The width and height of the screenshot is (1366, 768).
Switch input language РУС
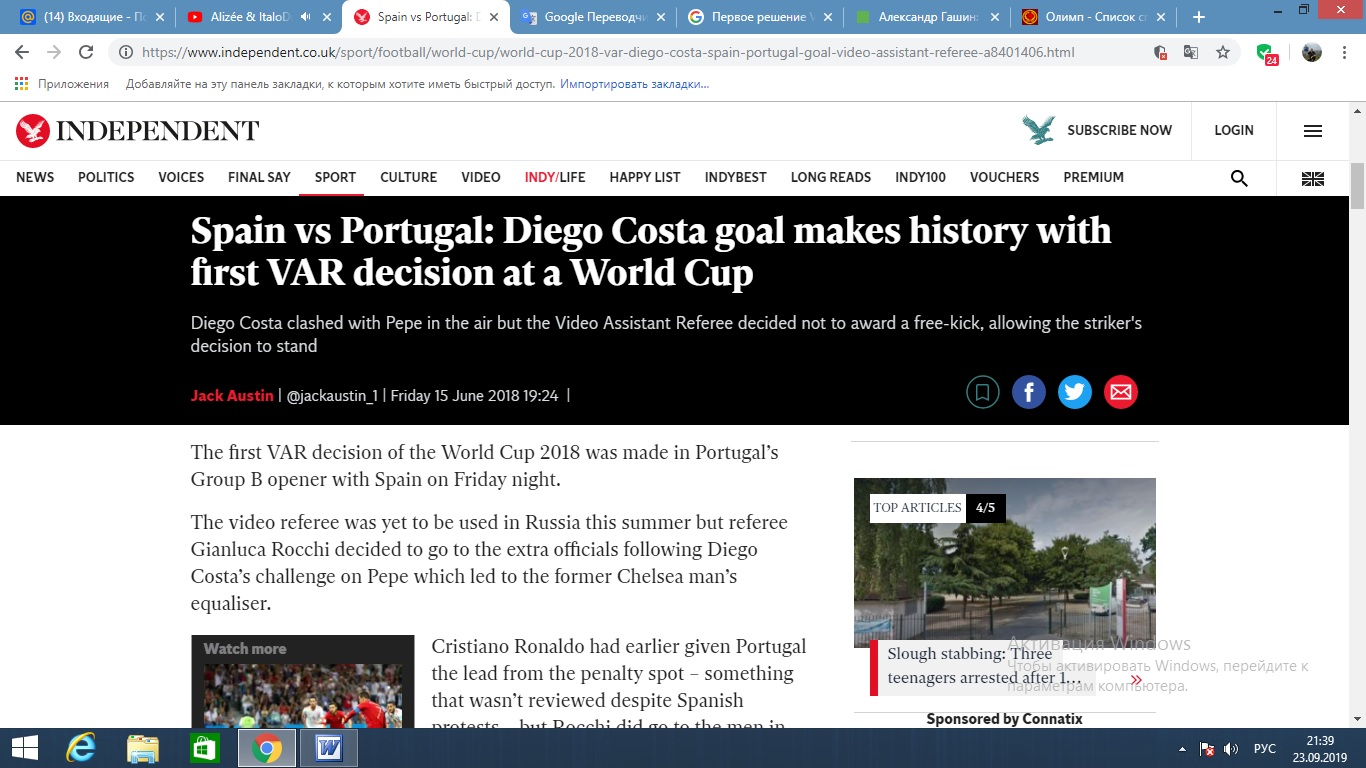point(1265,749)
